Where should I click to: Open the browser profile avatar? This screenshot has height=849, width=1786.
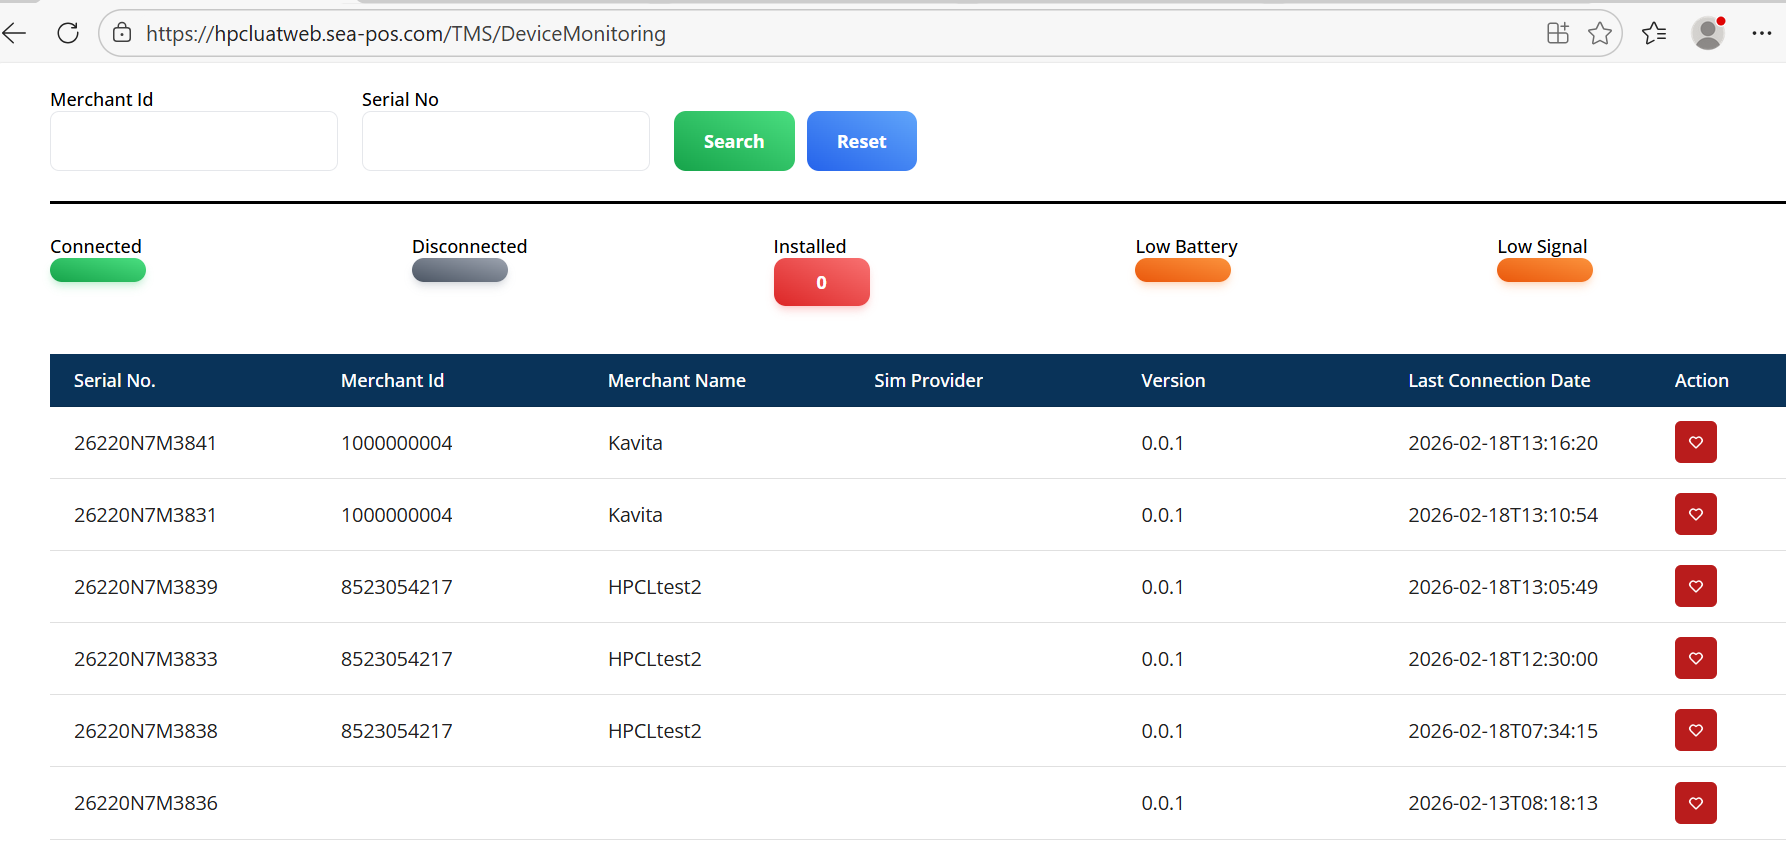tap(1707, 33)
